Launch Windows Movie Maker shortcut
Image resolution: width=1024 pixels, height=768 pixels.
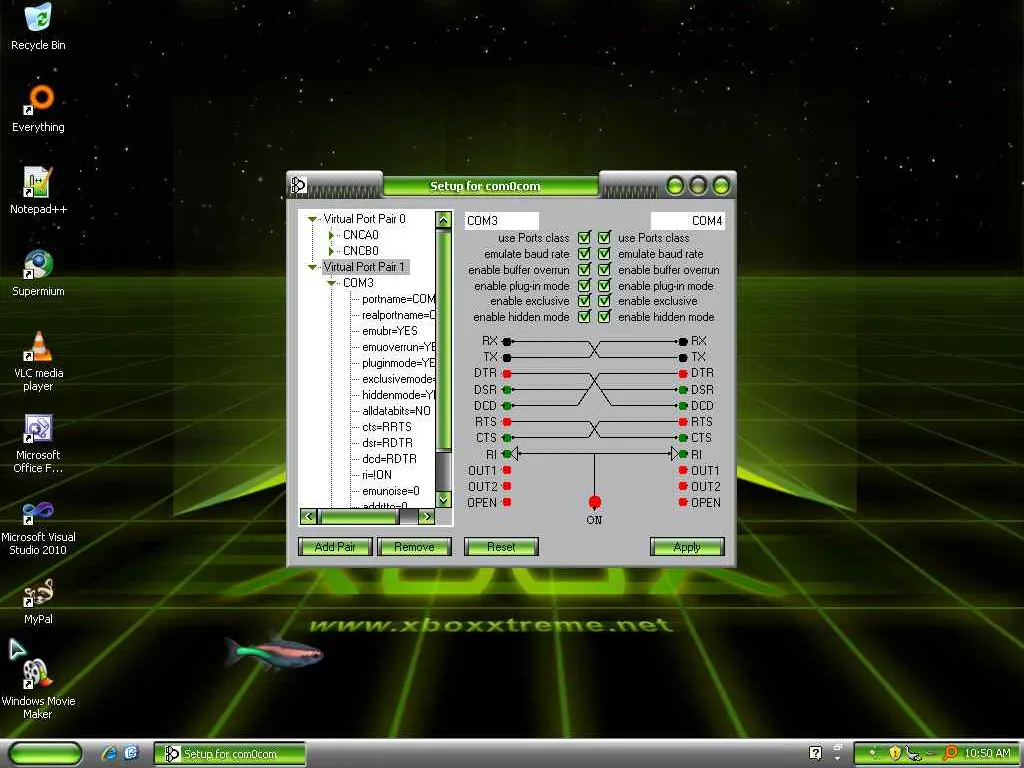coord(38,688)
